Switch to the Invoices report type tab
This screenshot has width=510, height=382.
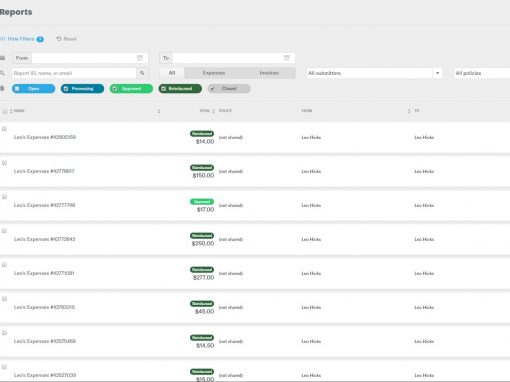click(x=269, y=73)
